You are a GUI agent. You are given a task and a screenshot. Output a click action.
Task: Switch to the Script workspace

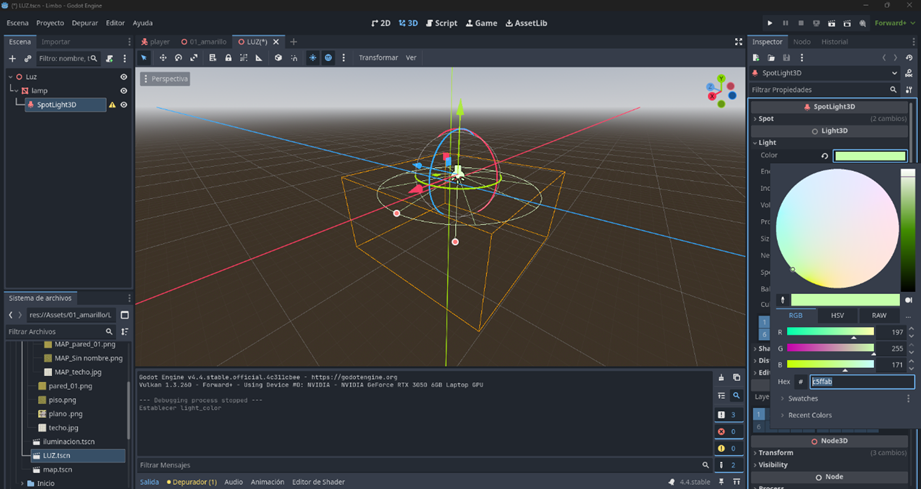pyautogui.click(x=441, y=23)
